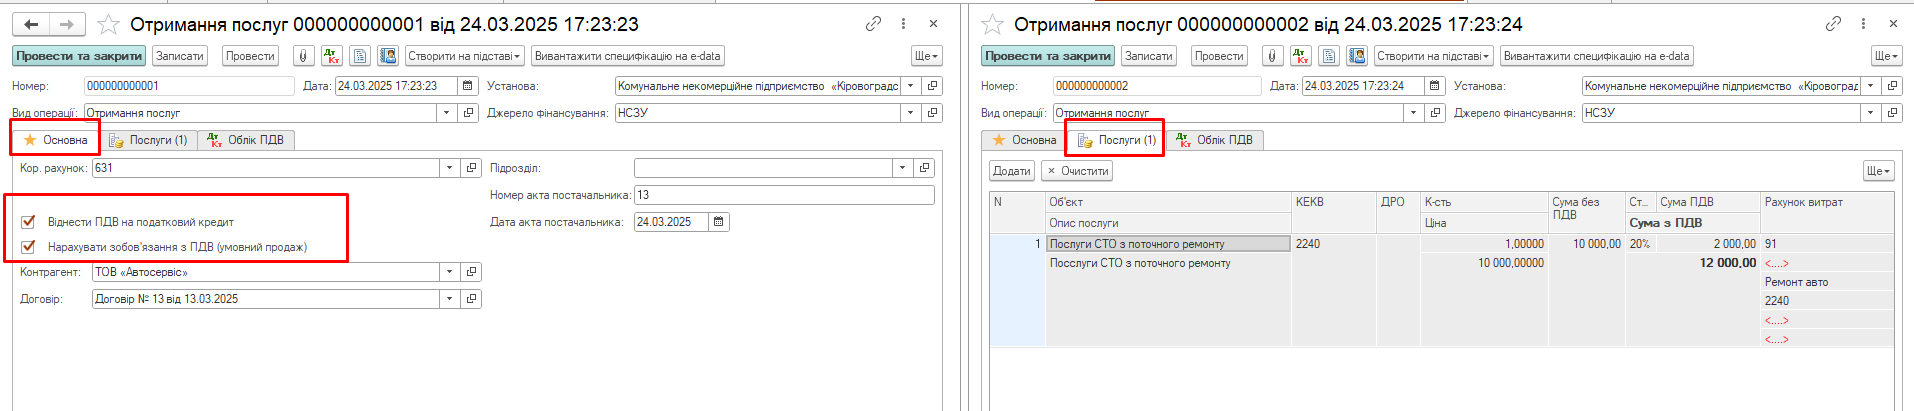Viewport: 1914px width, 411px height.
Task: Click the user report icon in document 000000000001
Action: click(x=388, y=56)
